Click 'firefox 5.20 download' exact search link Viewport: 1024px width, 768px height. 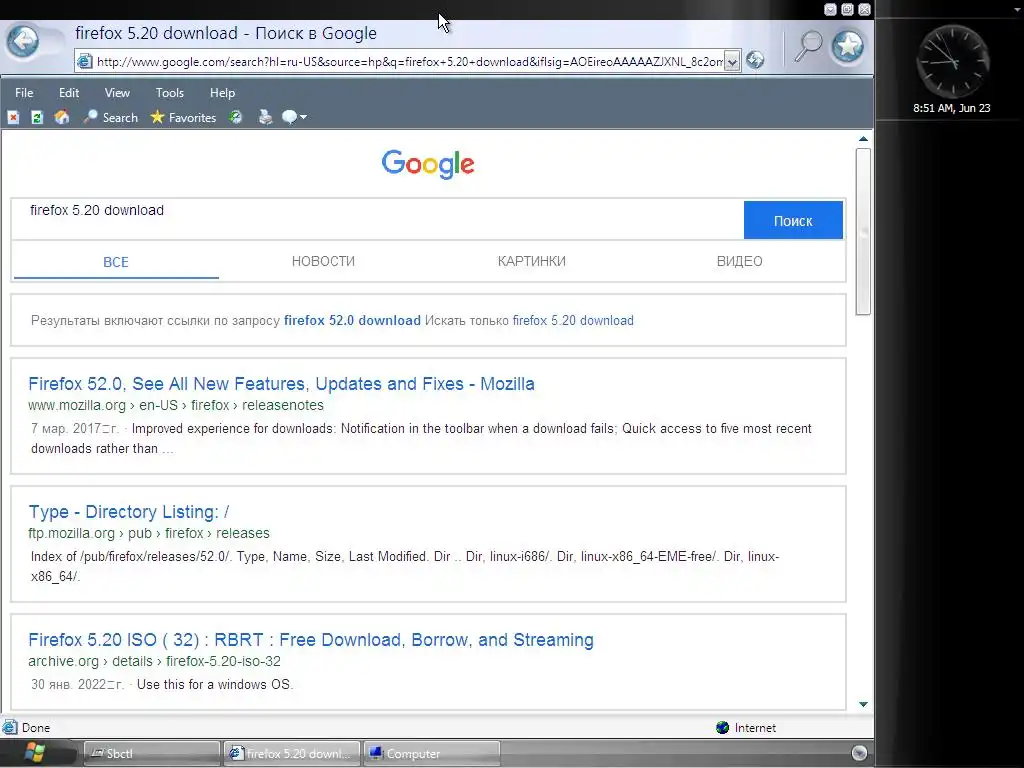573,321
